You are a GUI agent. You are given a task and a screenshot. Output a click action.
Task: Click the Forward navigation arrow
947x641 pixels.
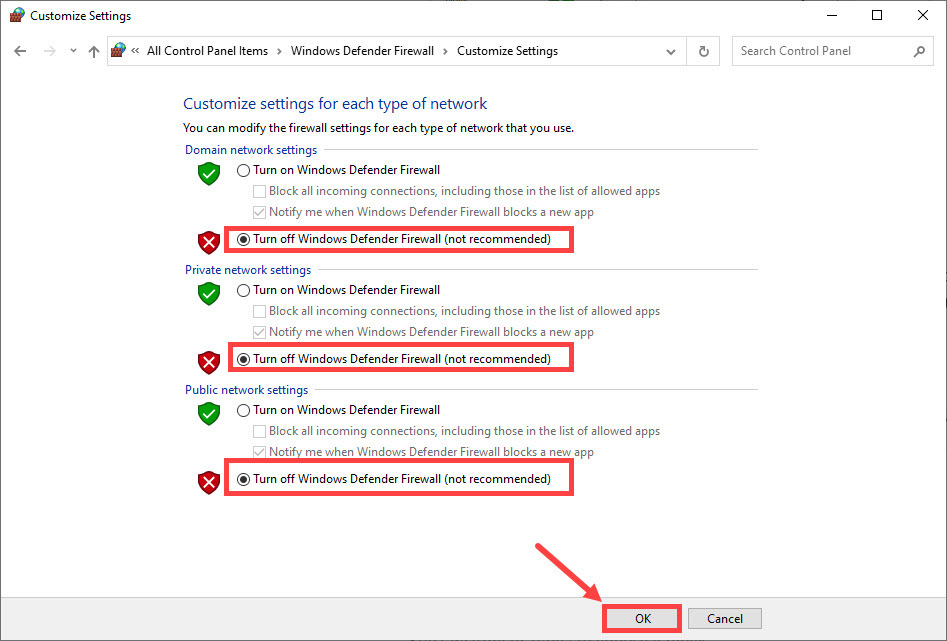(50, 51)
